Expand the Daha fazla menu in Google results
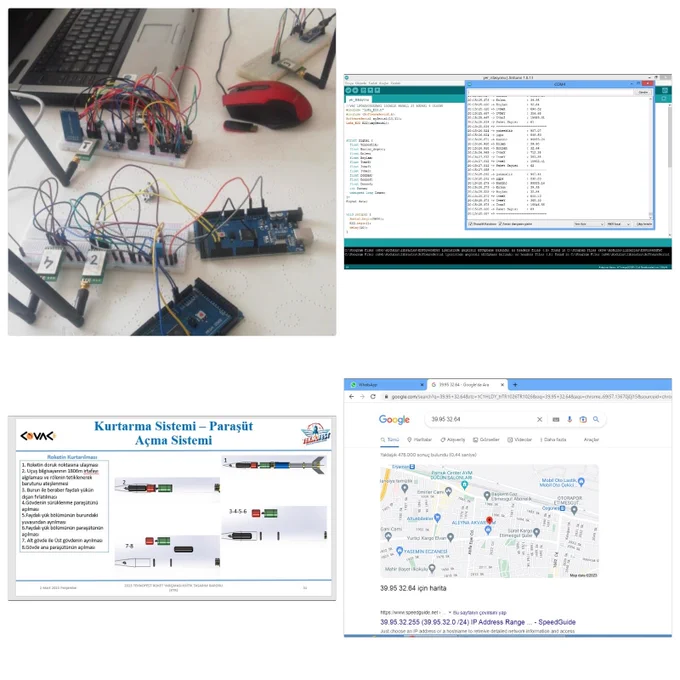680x680 pixels. 553,440
